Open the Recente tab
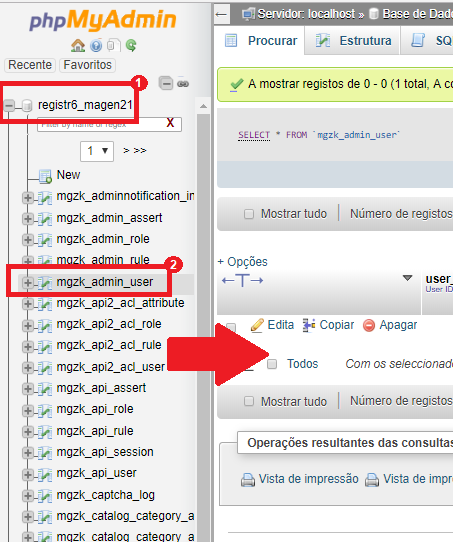 (30, 65)
